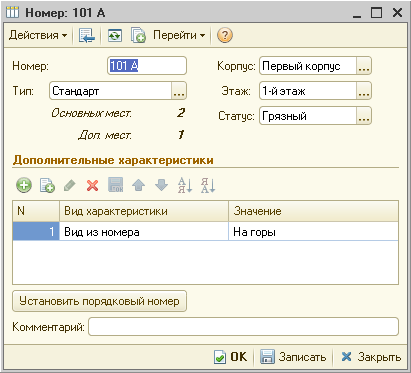This screenshot has height=373, width=411.
Task: Select row number 1 cell
Action: (36, 231)
